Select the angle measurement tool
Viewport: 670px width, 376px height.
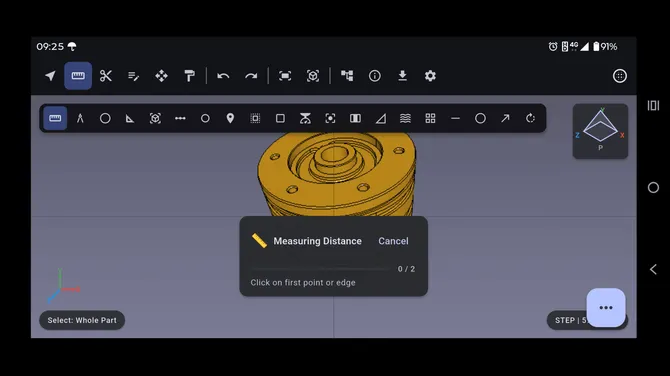pyautogui.click(x=130, y=118)
